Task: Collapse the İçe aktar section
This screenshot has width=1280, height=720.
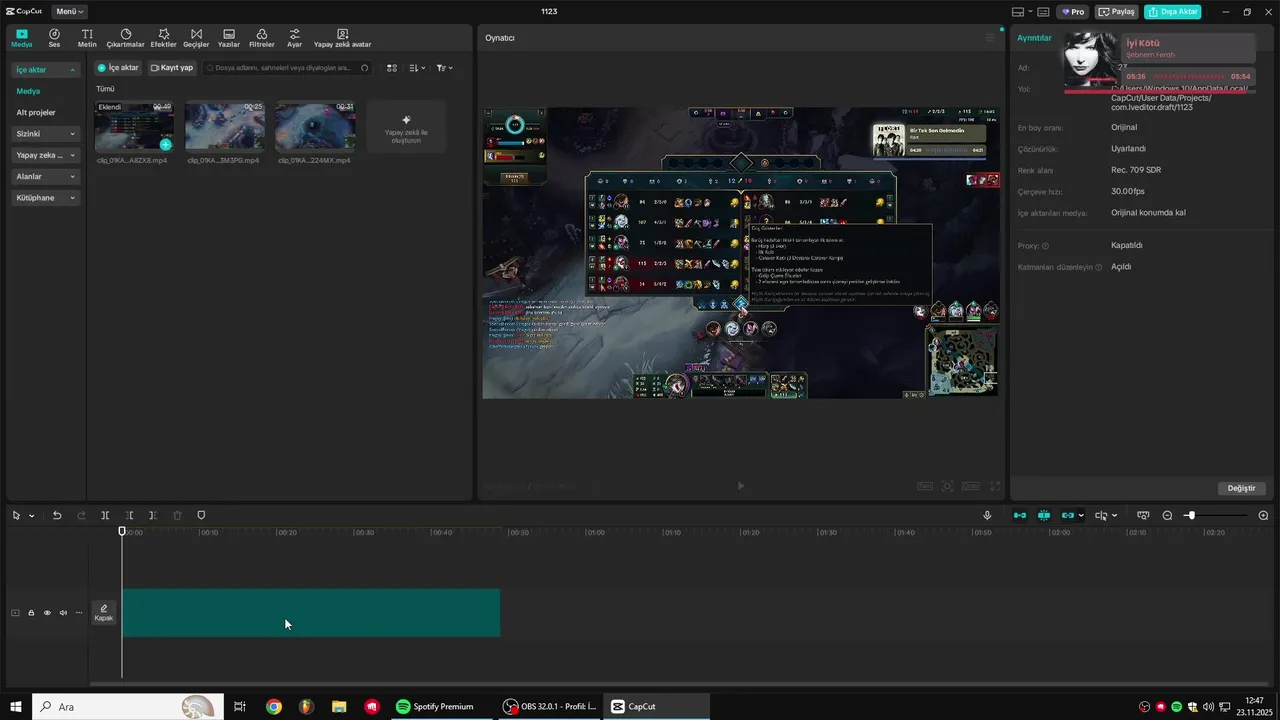Action: (x=46, y=70)
